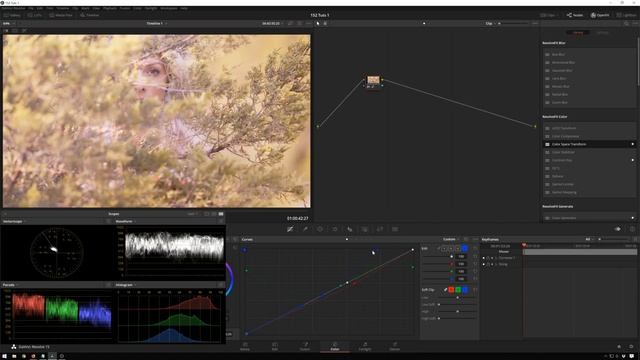Viewport: 640px width, 360px height.
Task: Show the Keyframes palette icon
Action: (x=618, y=229)
